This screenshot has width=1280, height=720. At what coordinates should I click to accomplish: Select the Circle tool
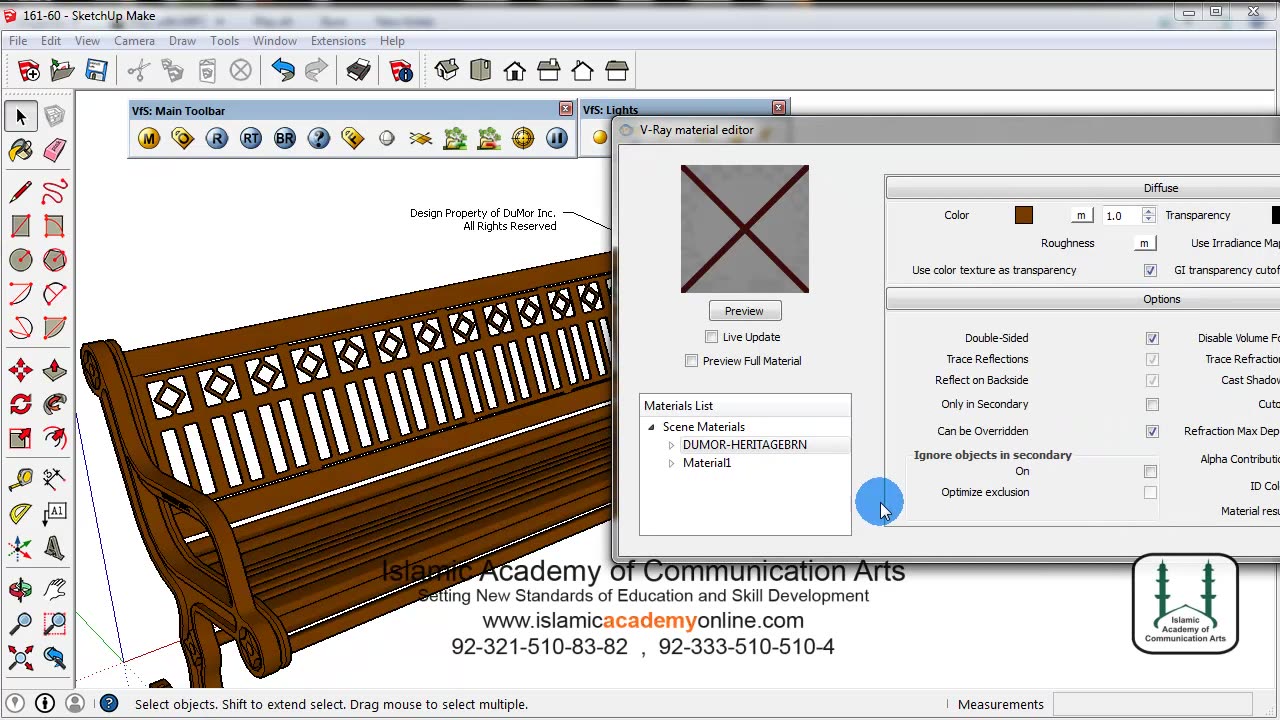tap(21, 260)
